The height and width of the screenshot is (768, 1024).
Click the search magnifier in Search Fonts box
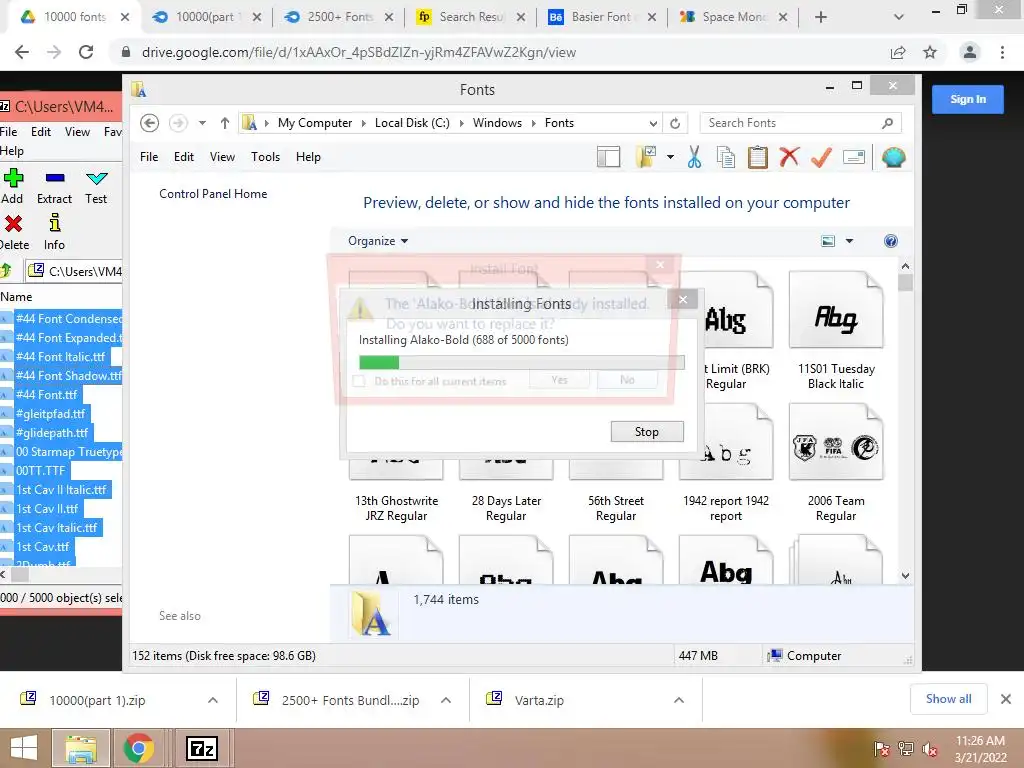tap(887, 123)
